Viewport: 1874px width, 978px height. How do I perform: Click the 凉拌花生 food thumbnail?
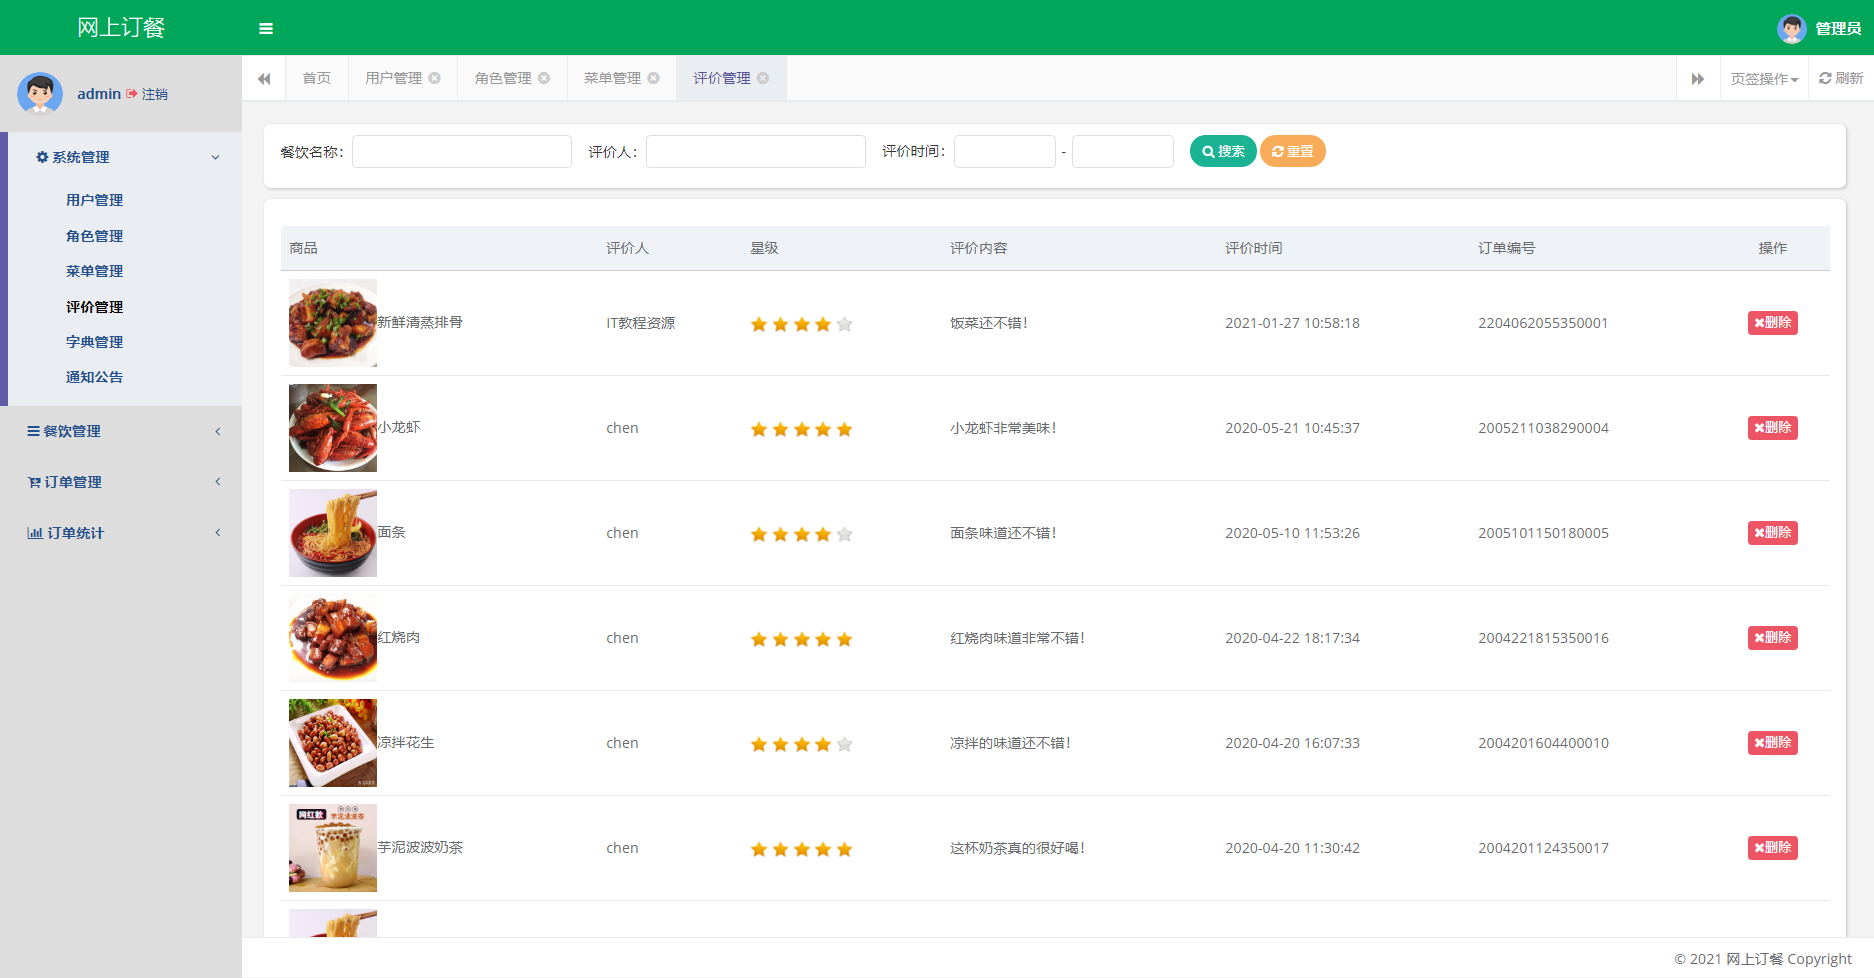333,743
